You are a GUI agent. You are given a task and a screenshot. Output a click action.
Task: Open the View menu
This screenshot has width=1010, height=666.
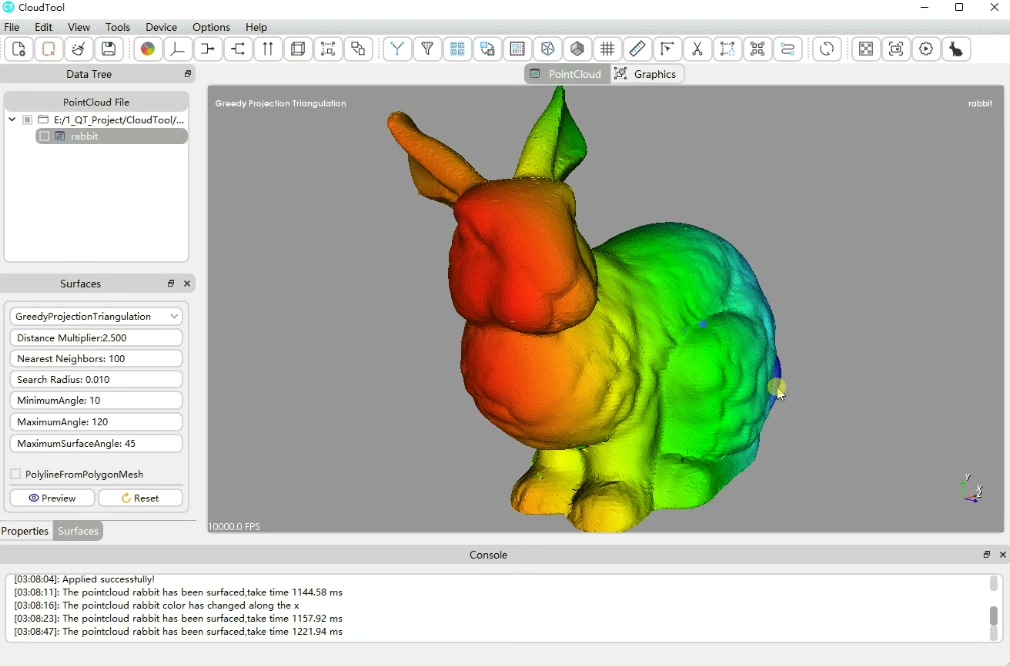coord(79,27)
